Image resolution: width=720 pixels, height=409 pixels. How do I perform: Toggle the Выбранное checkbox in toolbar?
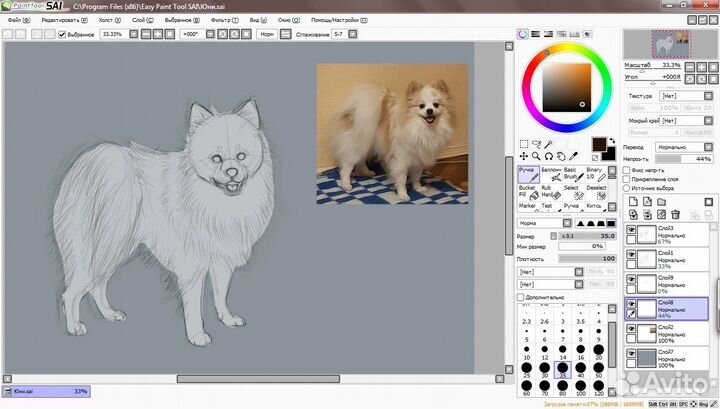pos(62,34)
